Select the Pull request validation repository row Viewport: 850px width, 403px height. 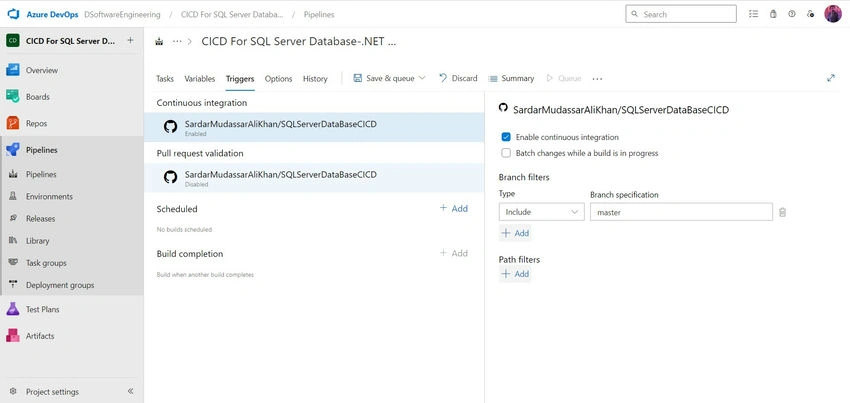coord(314,178)
